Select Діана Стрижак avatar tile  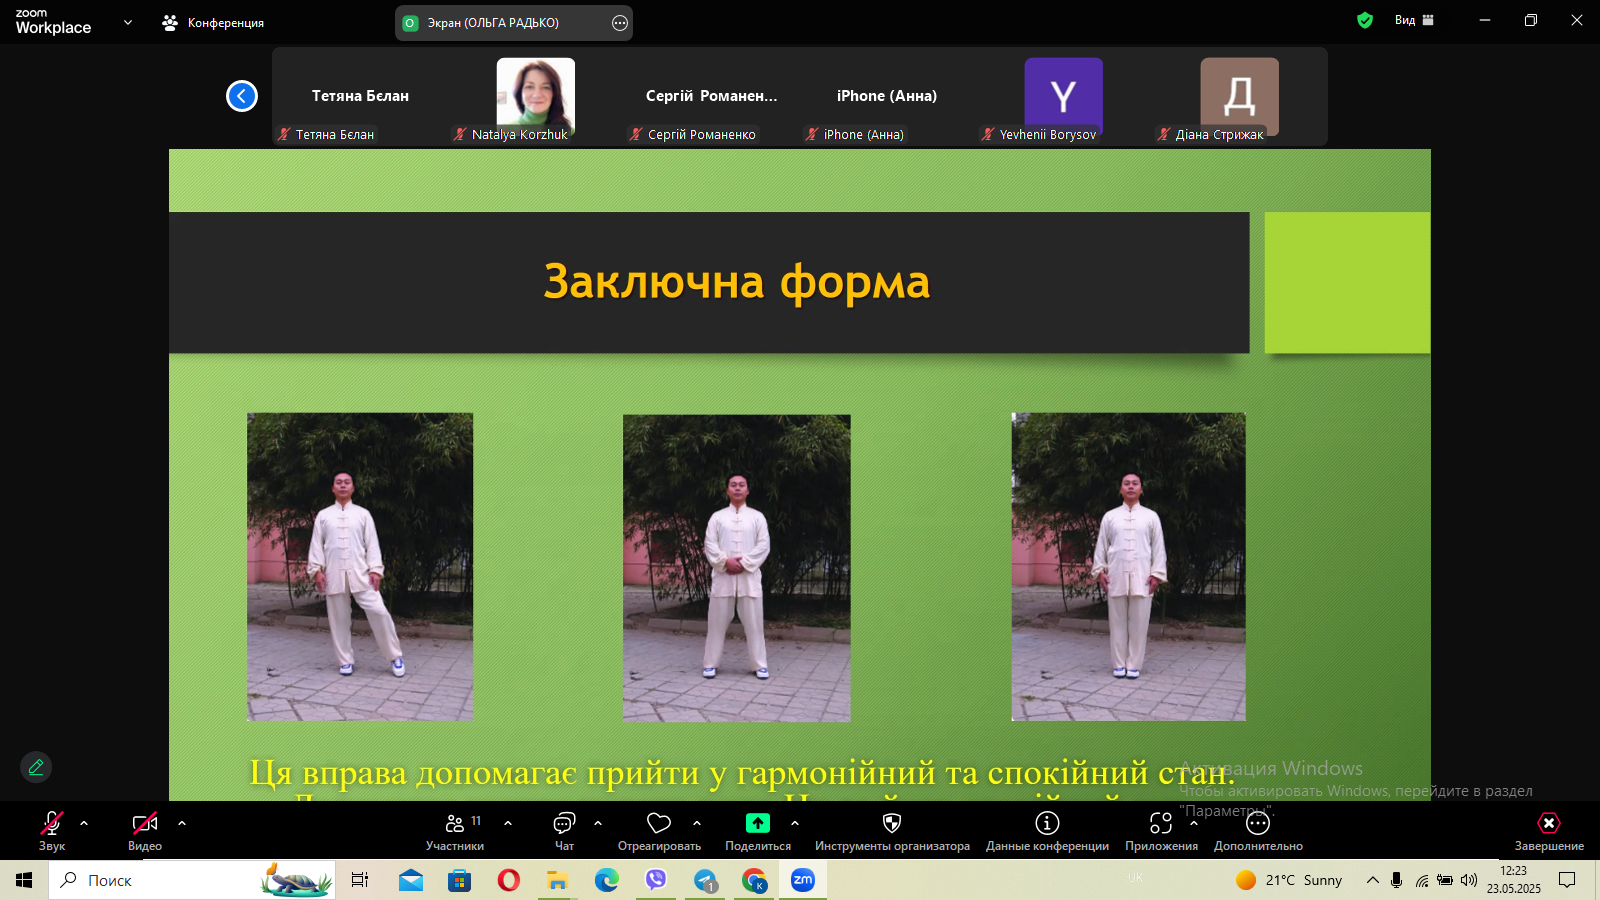tap(1239, 97)
